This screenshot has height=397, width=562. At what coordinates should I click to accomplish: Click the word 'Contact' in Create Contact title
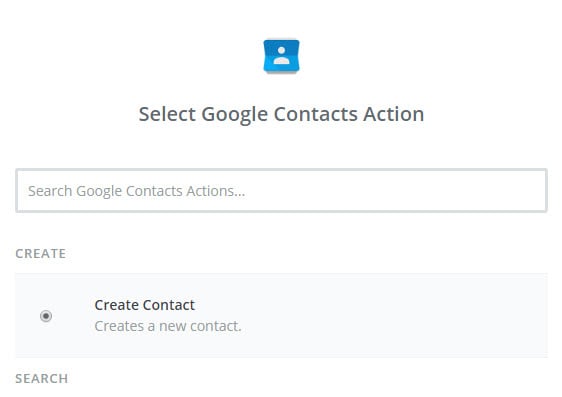click(168, 305)
